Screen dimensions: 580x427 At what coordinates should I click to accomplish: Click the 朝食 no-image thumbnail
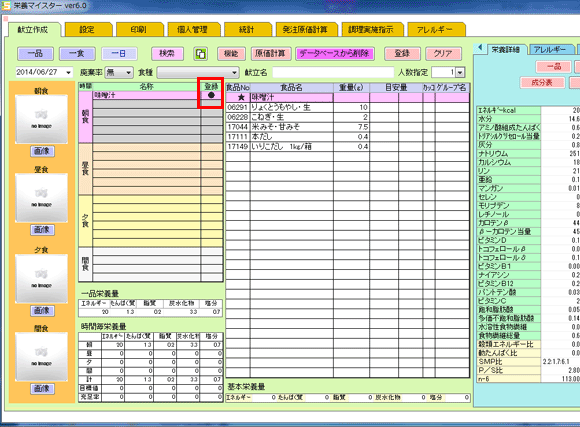(x=41, y=119)
